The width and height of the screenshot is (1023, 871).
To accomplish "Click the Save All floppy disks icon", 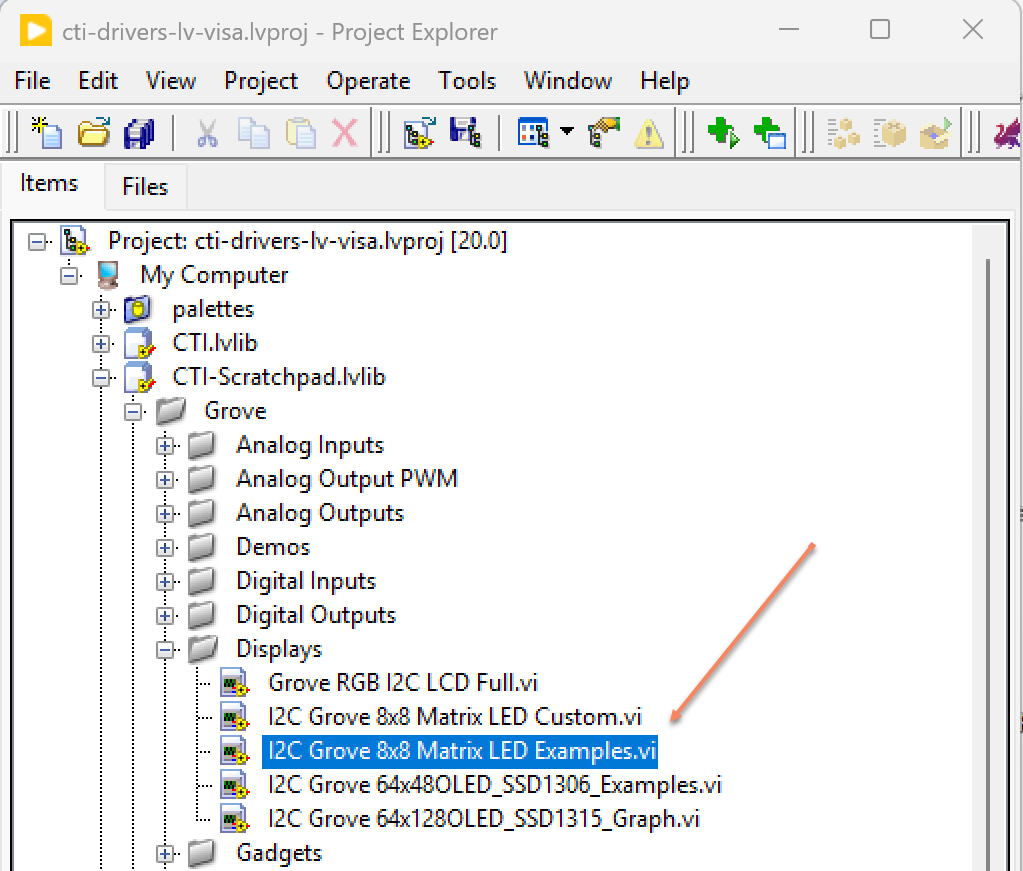I will point(138,132).
